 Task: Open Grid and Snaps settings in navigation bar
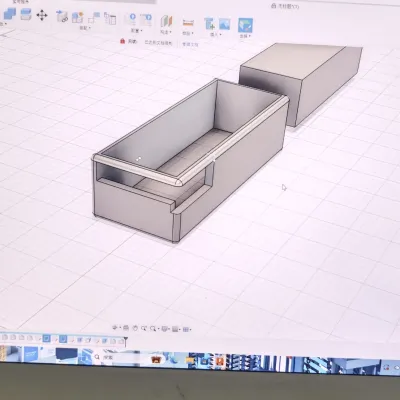(x=176, y=329)
